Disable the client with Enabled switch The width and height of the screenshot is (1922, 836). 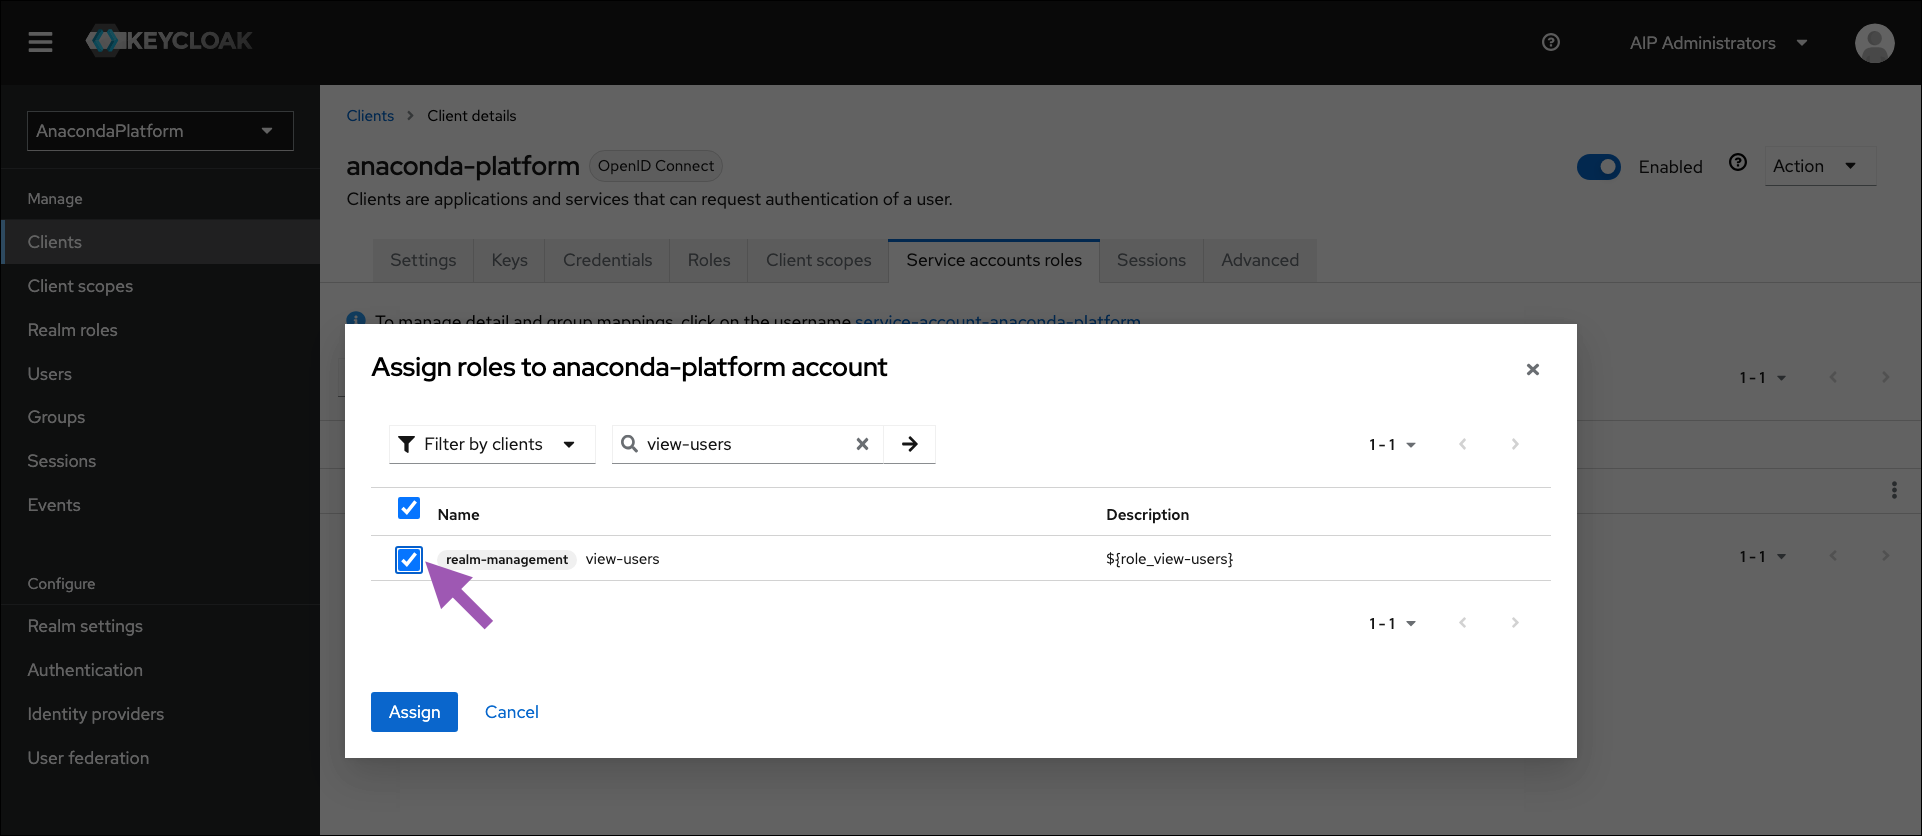coord(1598,167)
